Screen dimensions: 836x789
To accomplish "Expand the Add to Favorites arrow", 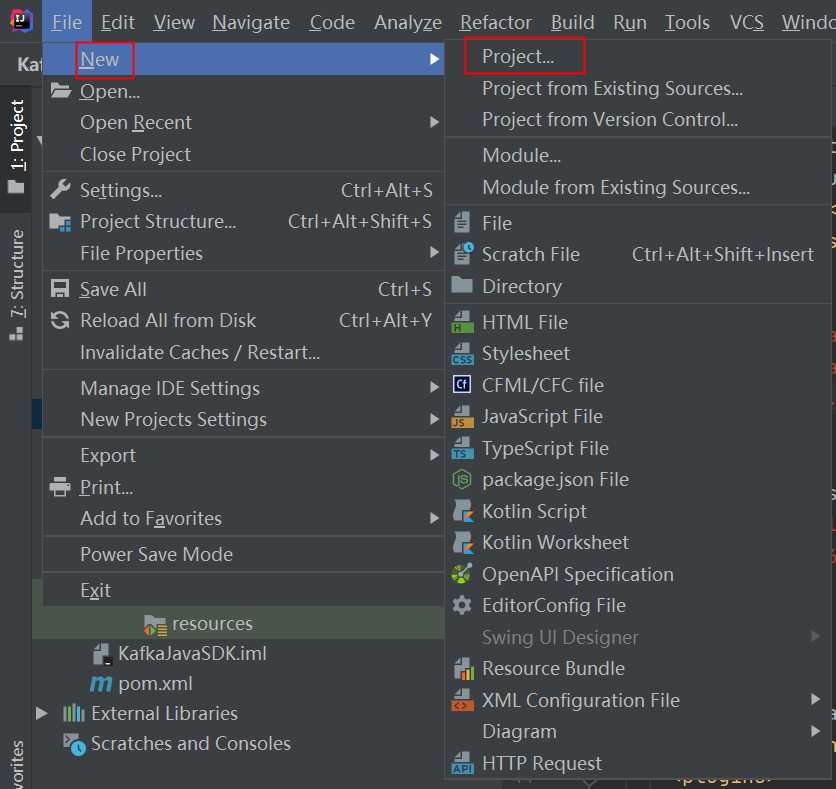I will pyautogui.click(x=435, y=518).
